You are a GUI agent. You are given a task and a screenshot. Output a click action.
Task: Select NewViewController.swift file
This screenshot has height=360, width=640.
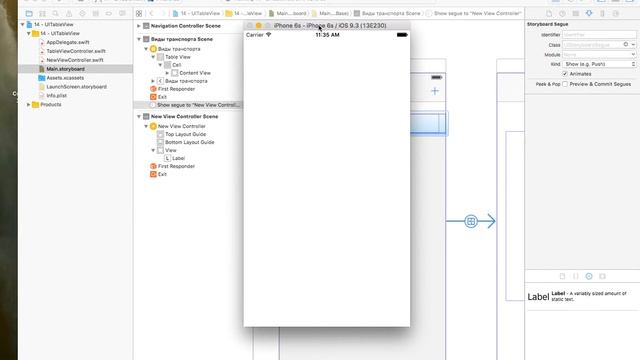click(74, 60)
